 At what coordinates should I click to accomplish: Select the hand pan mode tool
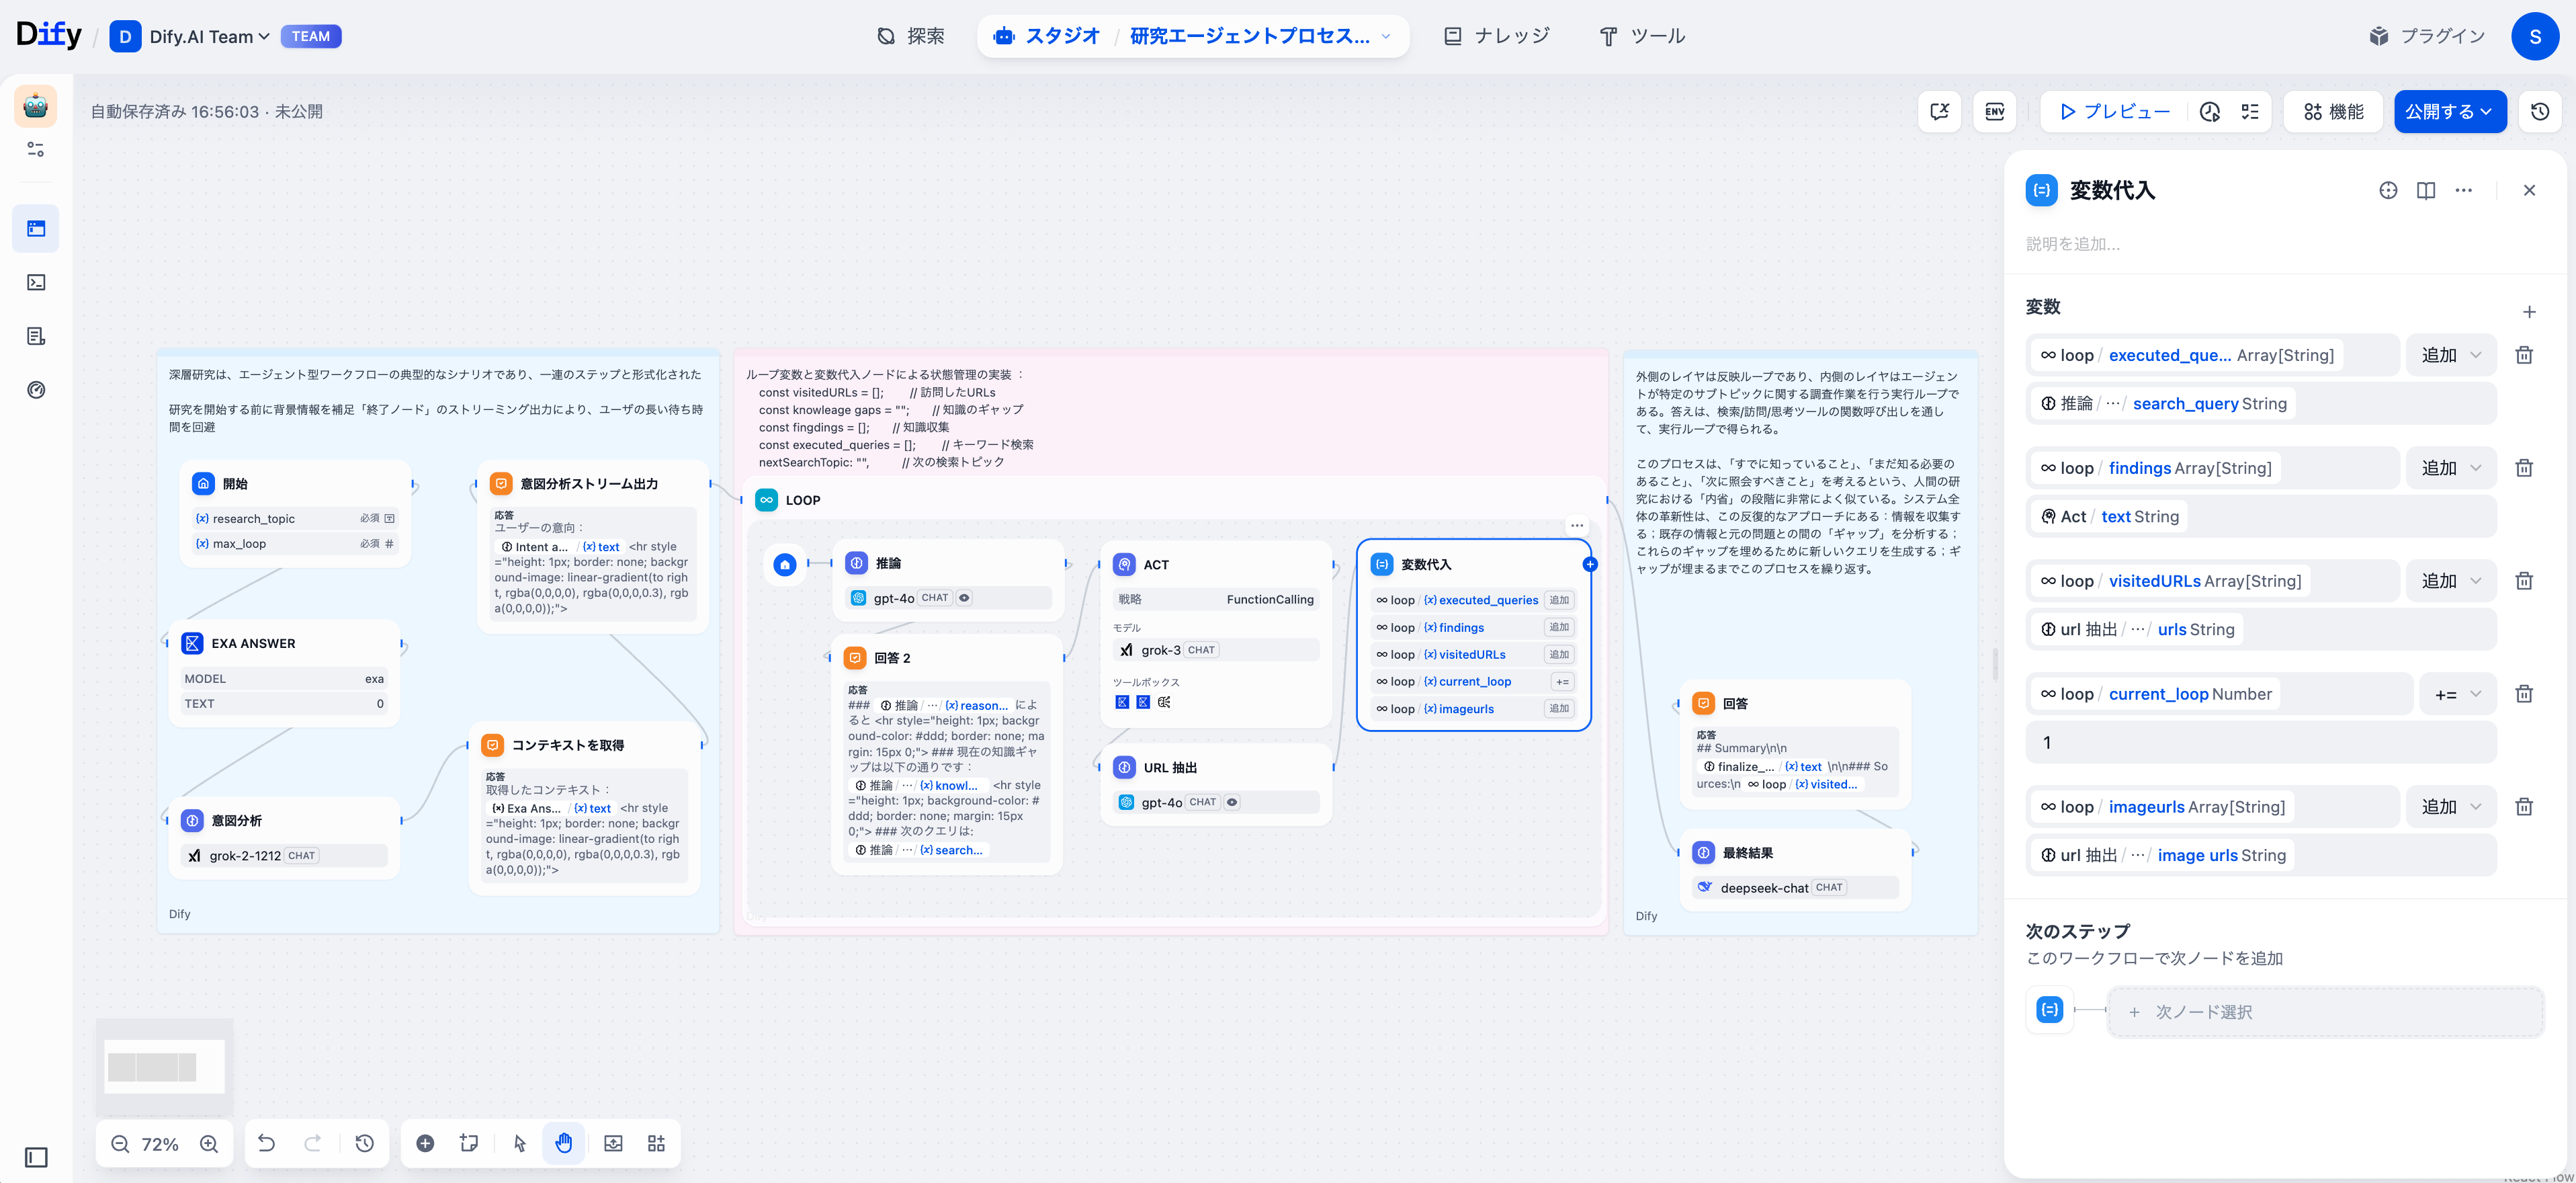(x=564, y=1143)
